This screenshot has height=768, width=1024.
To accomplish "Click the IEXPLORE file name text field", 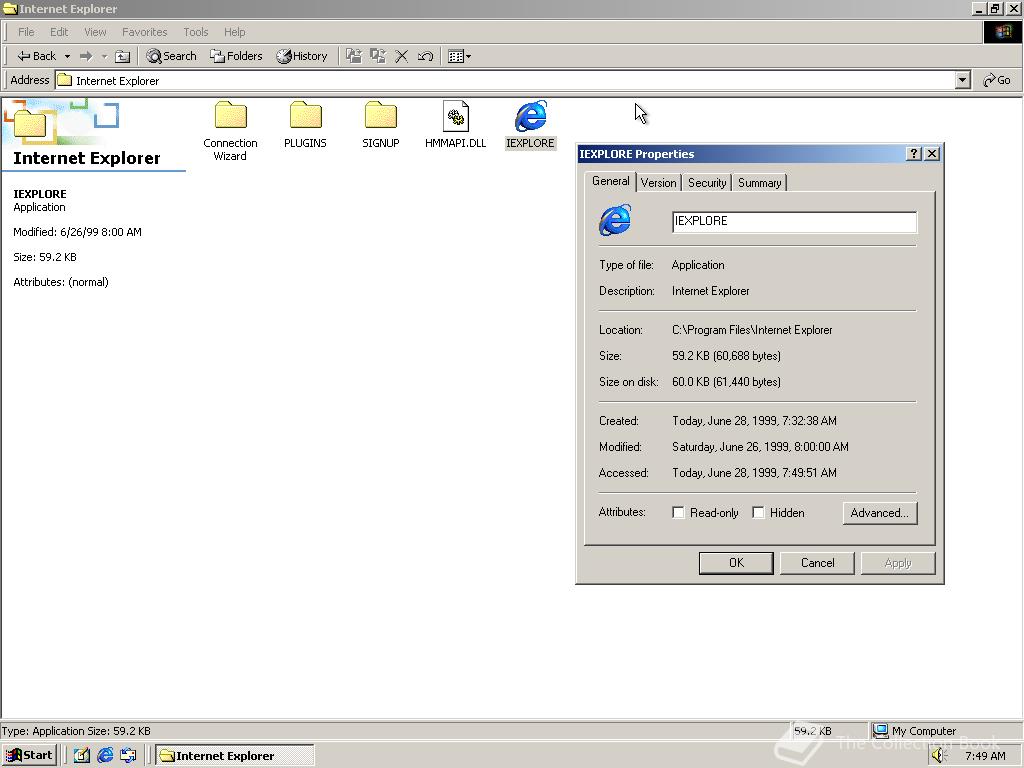I will tap(793, 221).
